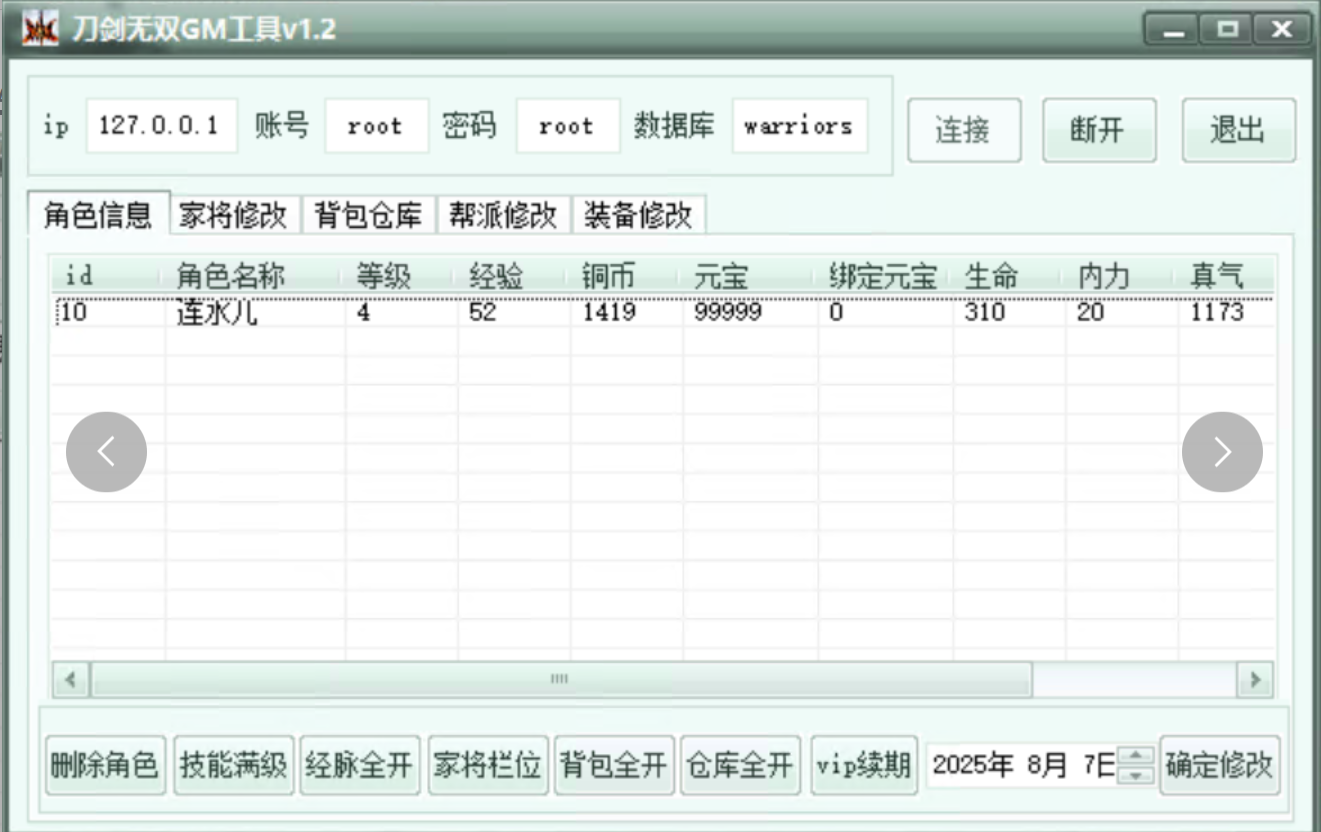Click the date stepper up arrow
This screenshot has height=832, width=1321.
tap(1136, 757)
